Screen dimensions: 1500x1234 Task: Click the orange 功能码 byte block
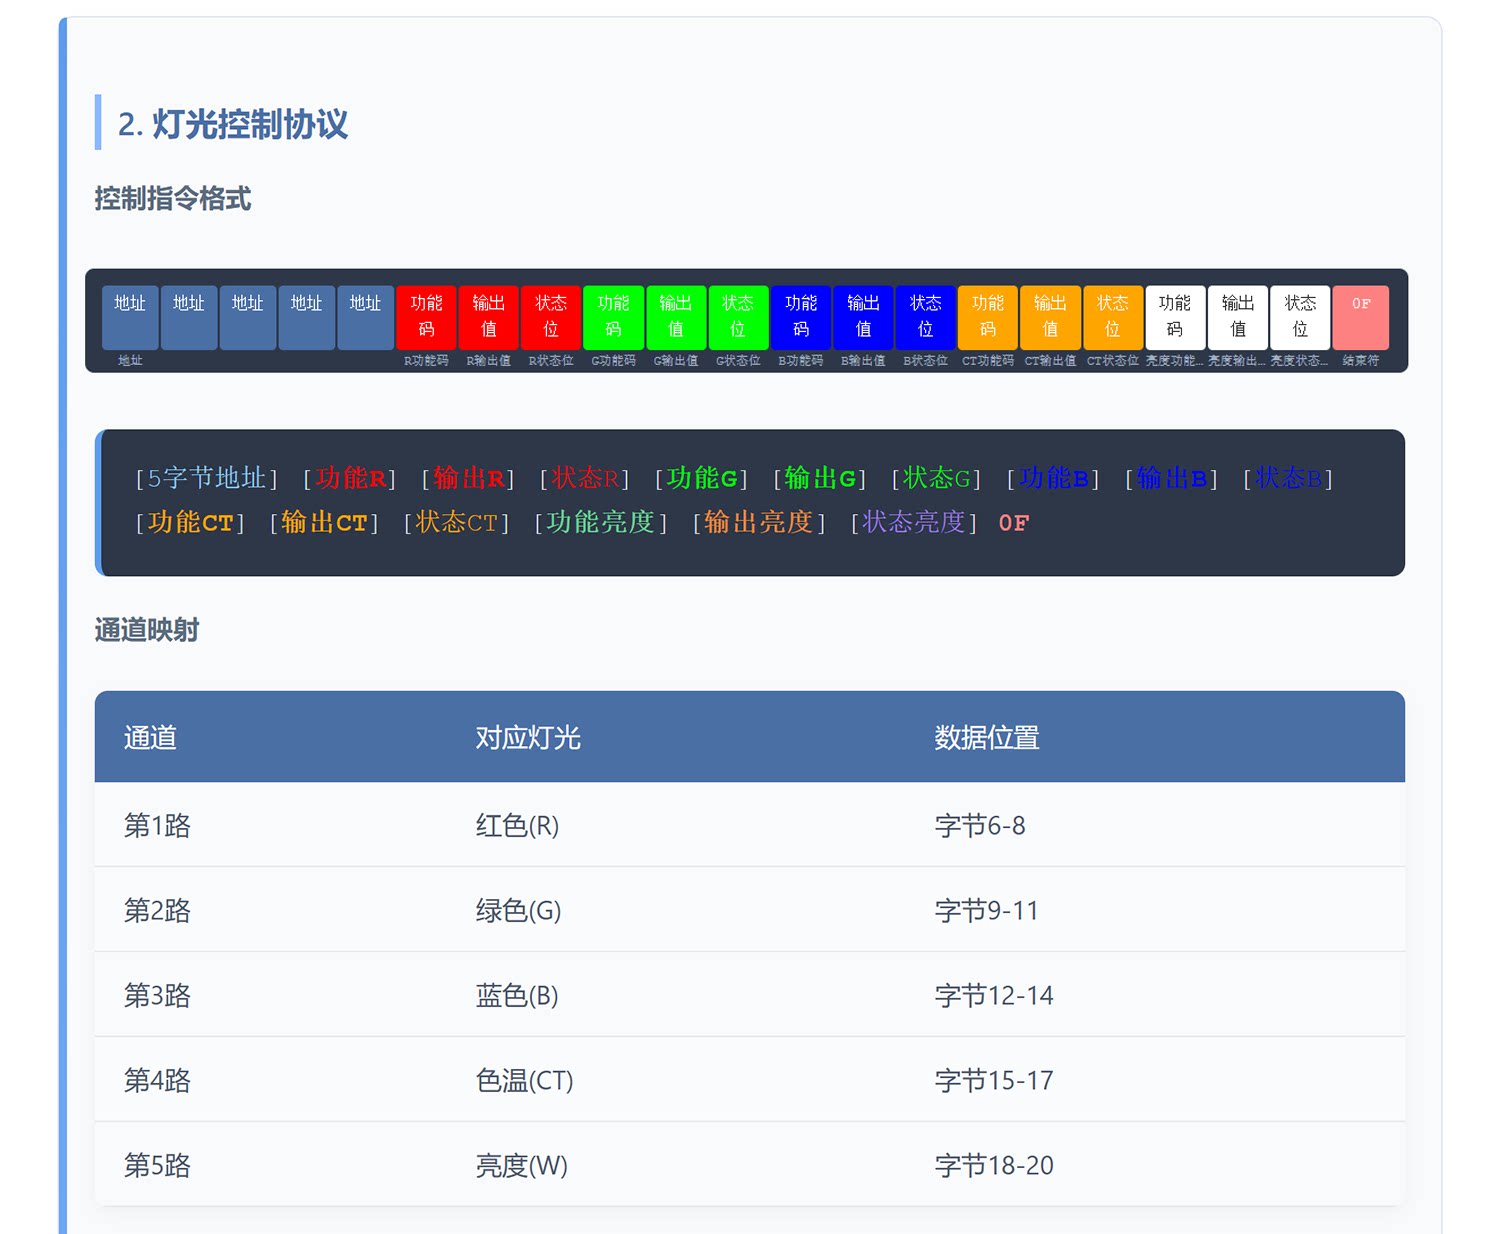coord(988,317)
